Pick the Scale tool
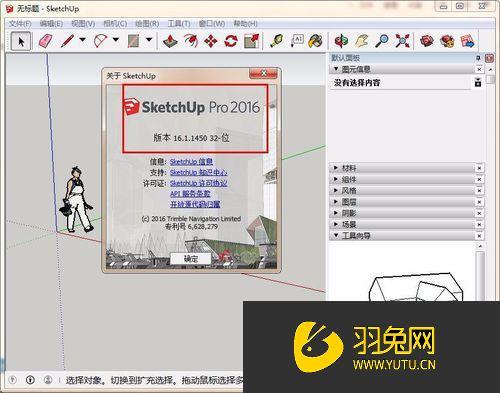The width and height of the screenshot is (500, 393). [x=251, y=41]
